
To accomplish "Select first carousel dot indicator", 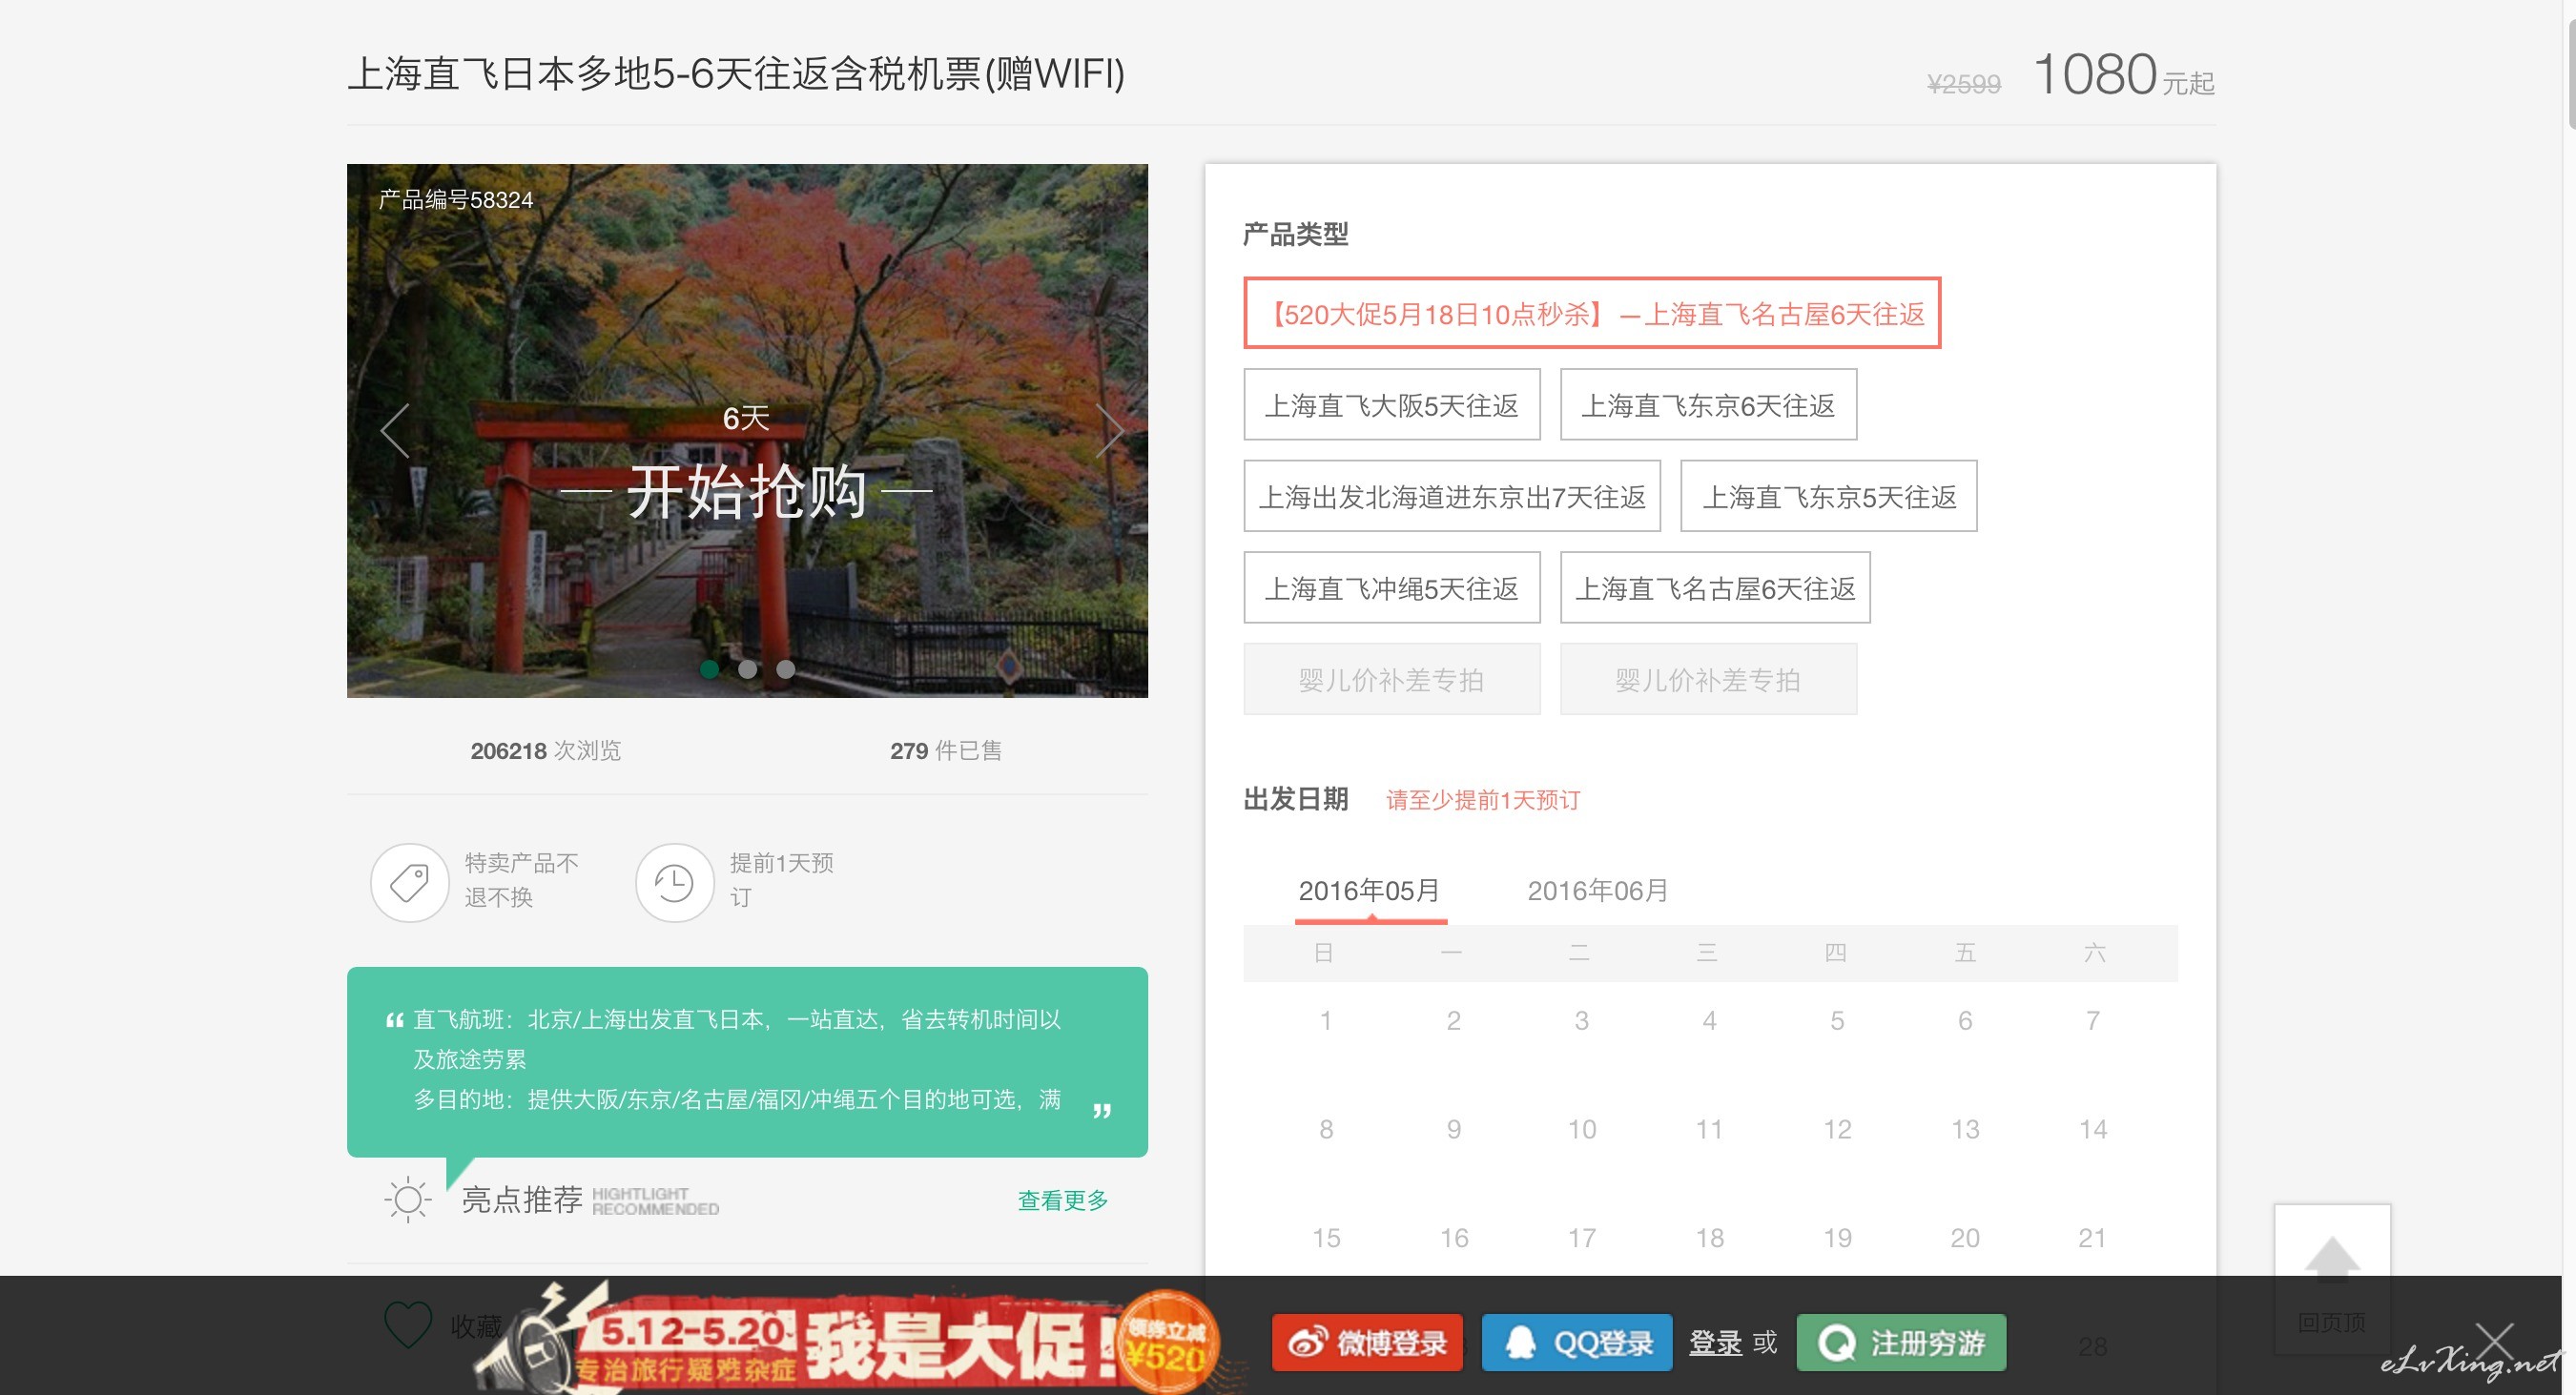I will (709, 669).
